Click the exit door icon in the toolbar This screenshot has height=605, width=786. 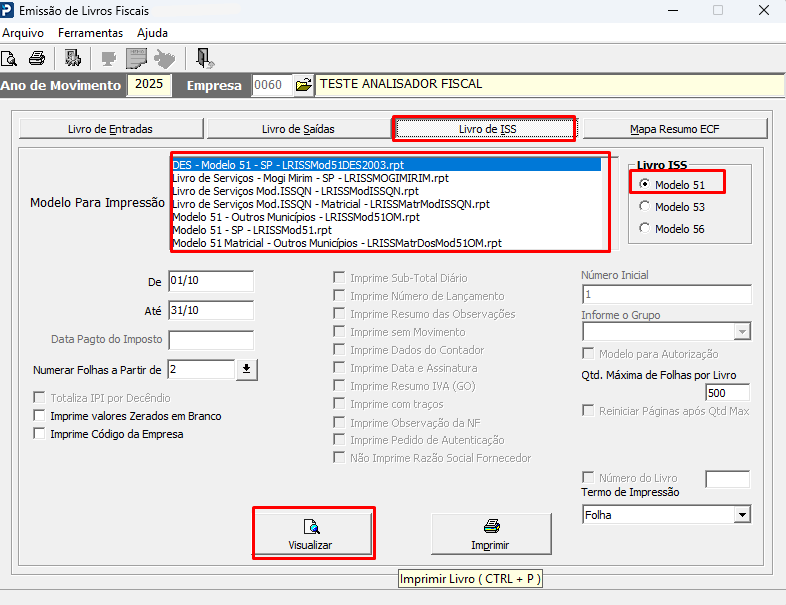pyautogui.click(x=205, y=59)
